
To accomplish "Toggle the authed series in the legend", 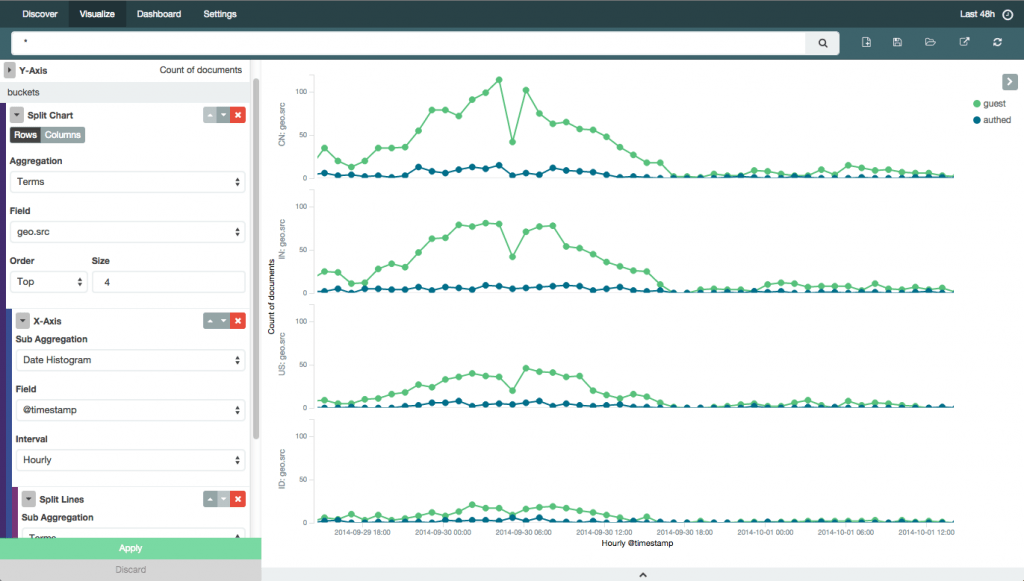I will 996,119.
